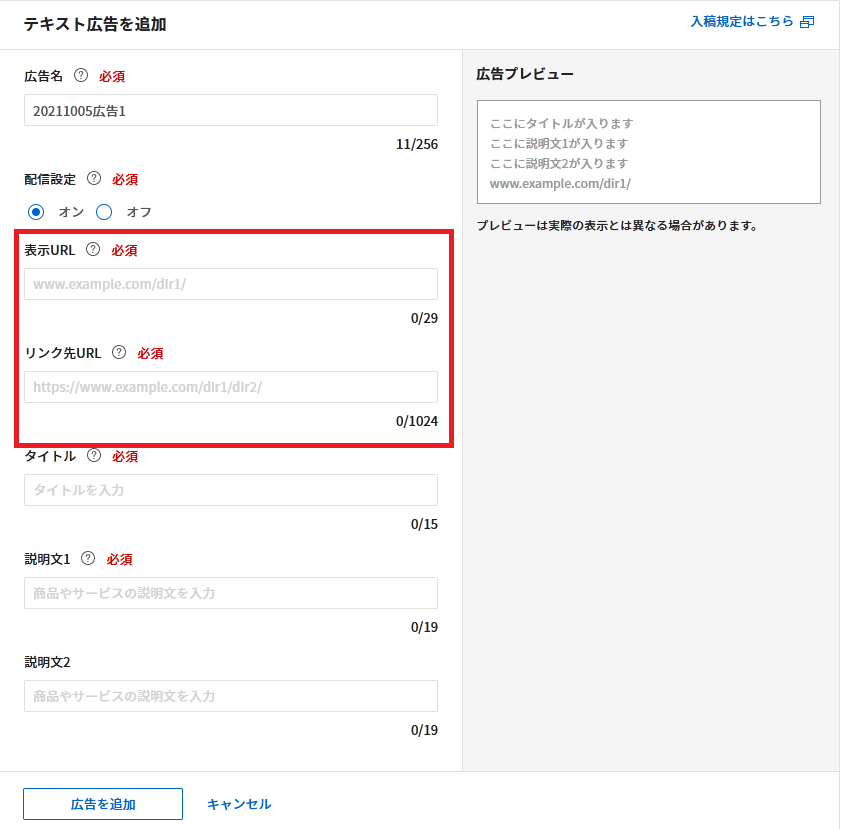Click into the 表示URL input field
842x829 pixels.
[x=230, y=284]
